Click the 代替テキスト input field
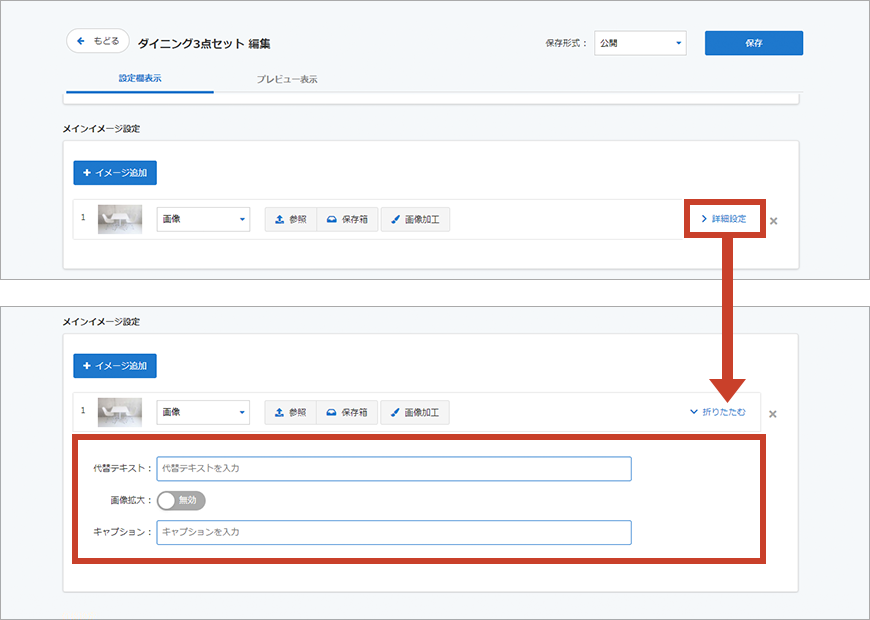870x620 pixels. pyautogui.click(x=394, y=468)
